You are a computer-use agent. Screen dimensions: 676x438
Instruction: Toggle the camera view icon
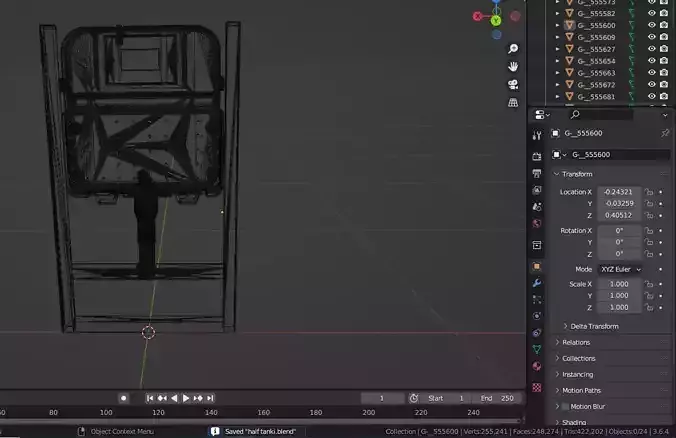[x=513, y=84]
